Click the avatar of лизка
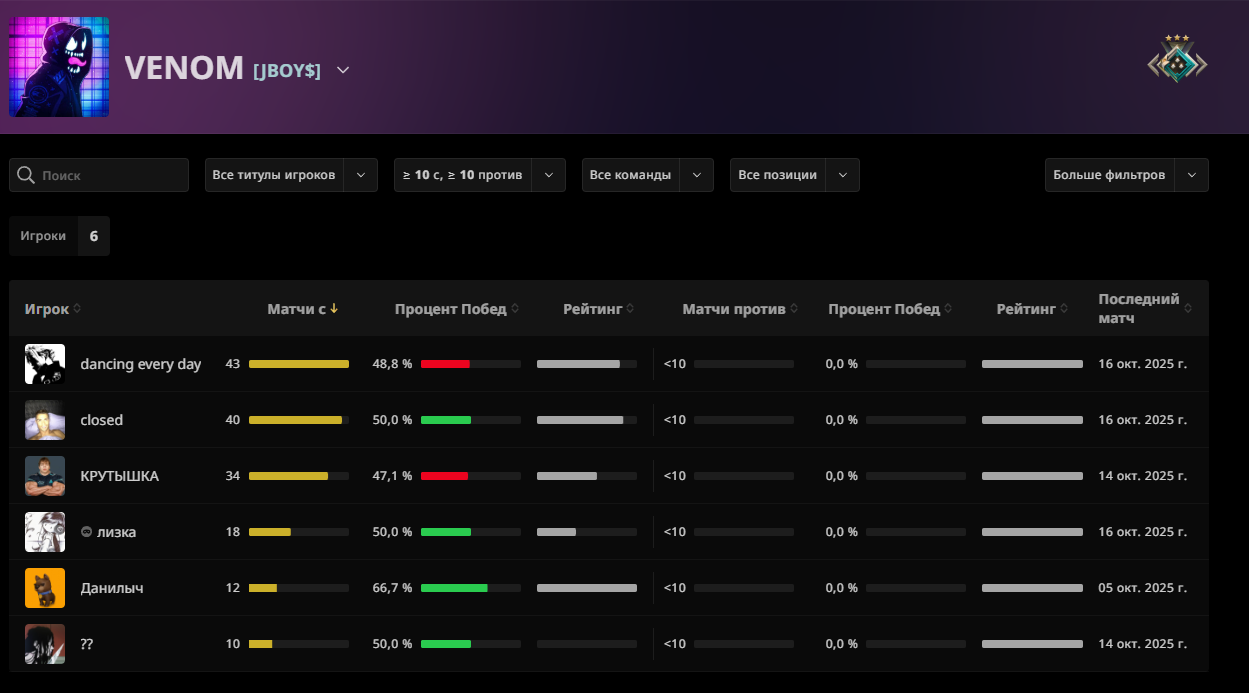The height and width of the screenshot is (693, 1249). [45, 532]
